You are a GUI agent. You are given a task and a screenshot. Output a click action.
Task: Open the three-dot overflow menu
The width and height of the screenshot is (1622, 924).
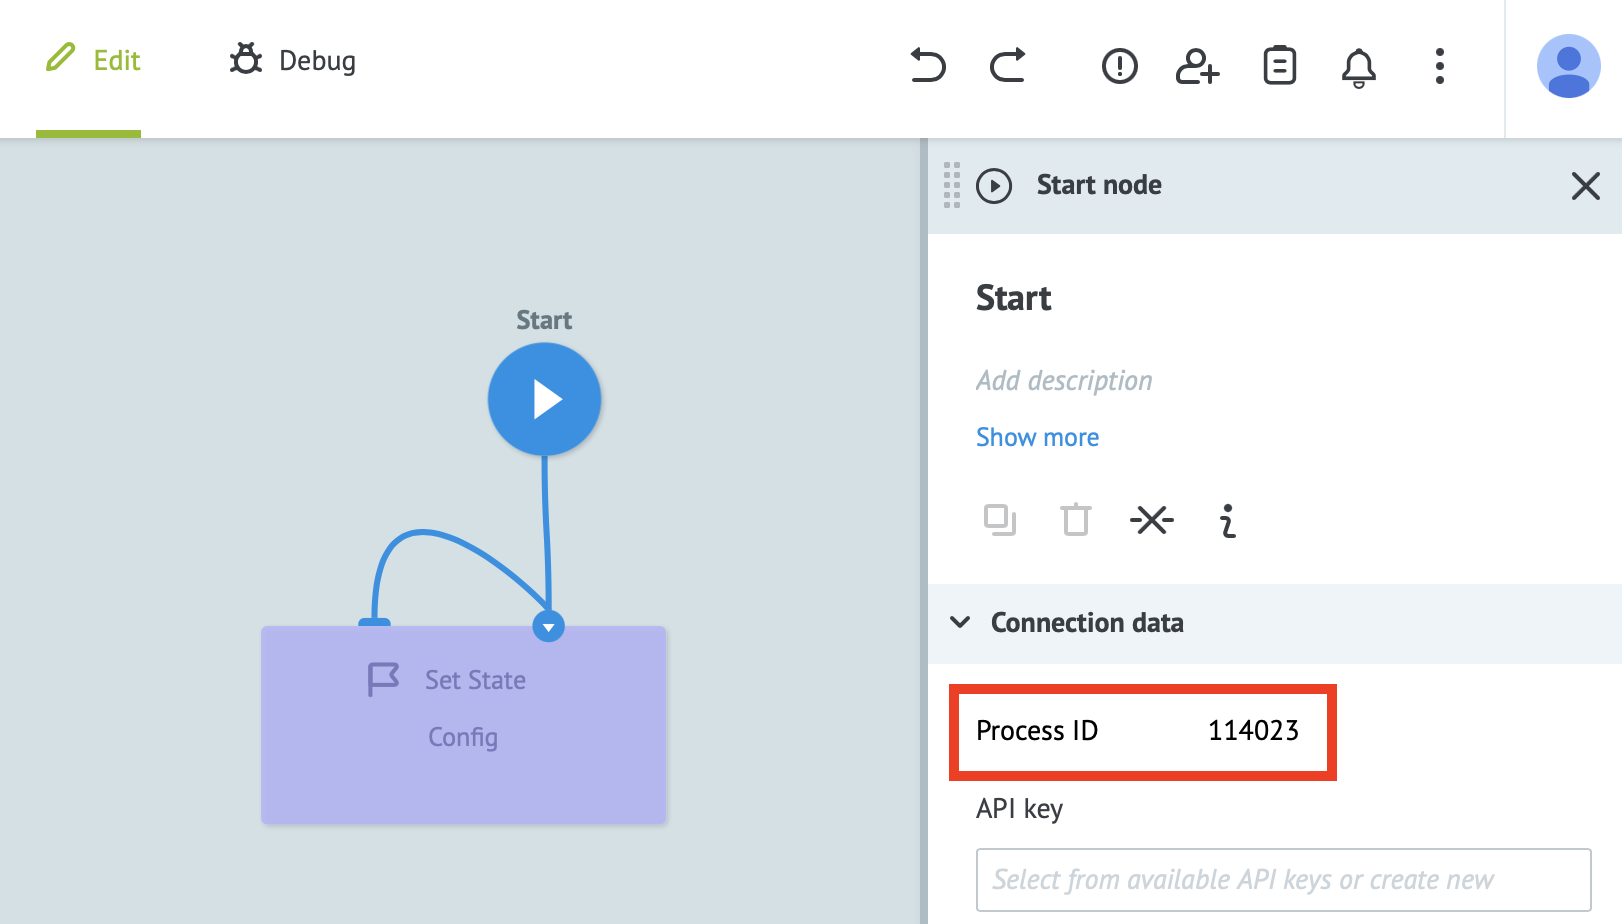(1439, 67)
